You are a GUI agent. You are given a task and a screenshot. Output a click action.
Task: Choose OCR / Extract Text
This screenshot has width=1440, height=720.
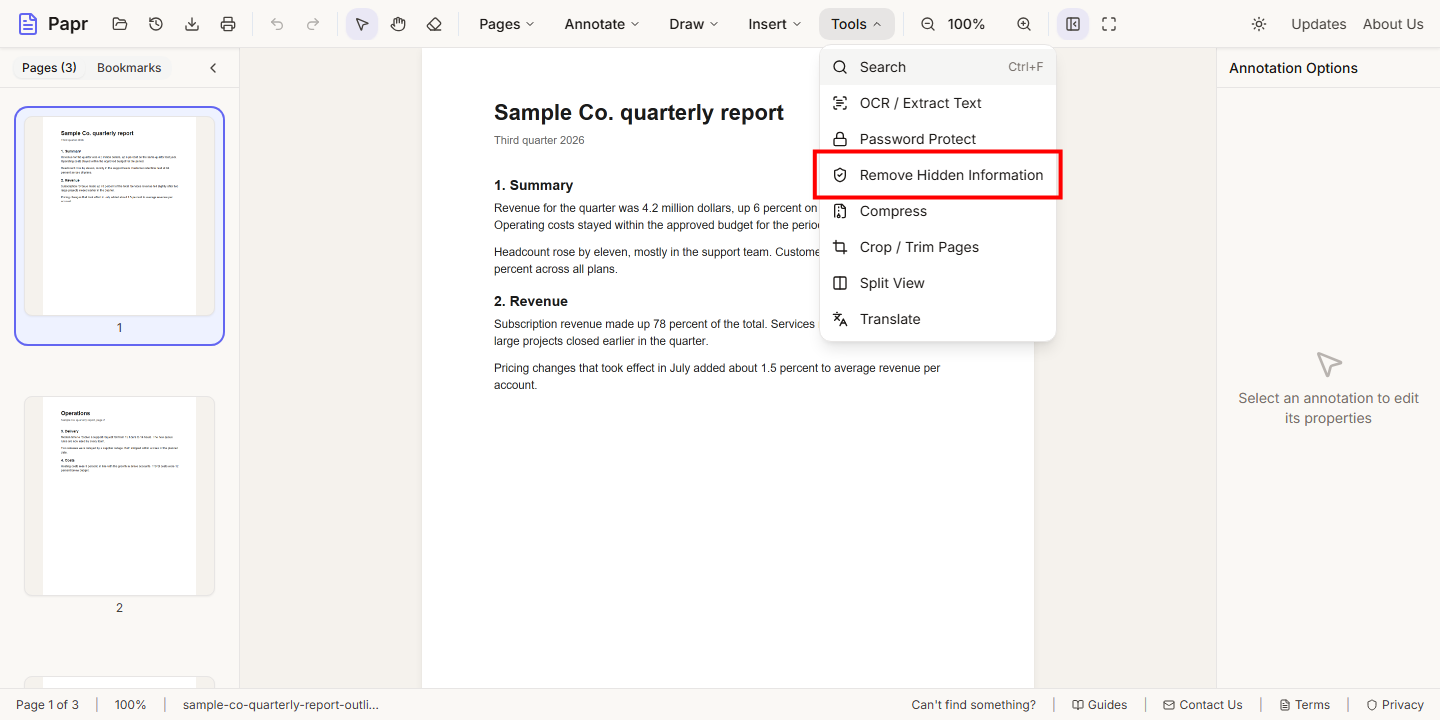coord(938,103)
